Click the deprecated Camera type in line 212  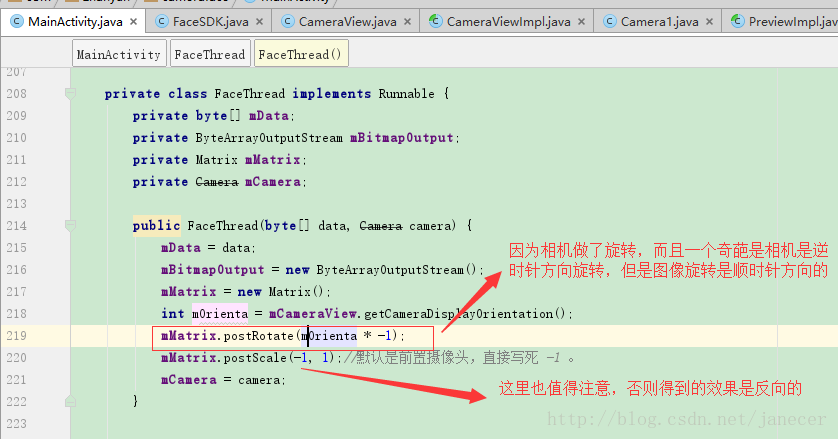(x=217, y=182)
